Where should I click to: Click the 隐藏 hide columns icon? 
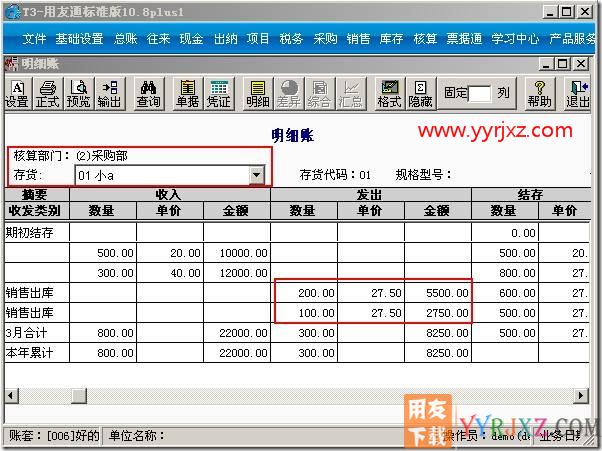click(x=420, y=94)
